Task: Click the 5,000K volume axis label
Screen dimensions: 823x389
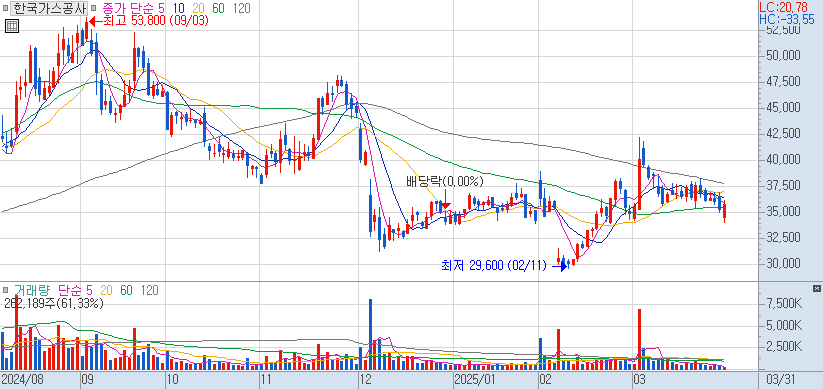Action: [784, 325]
